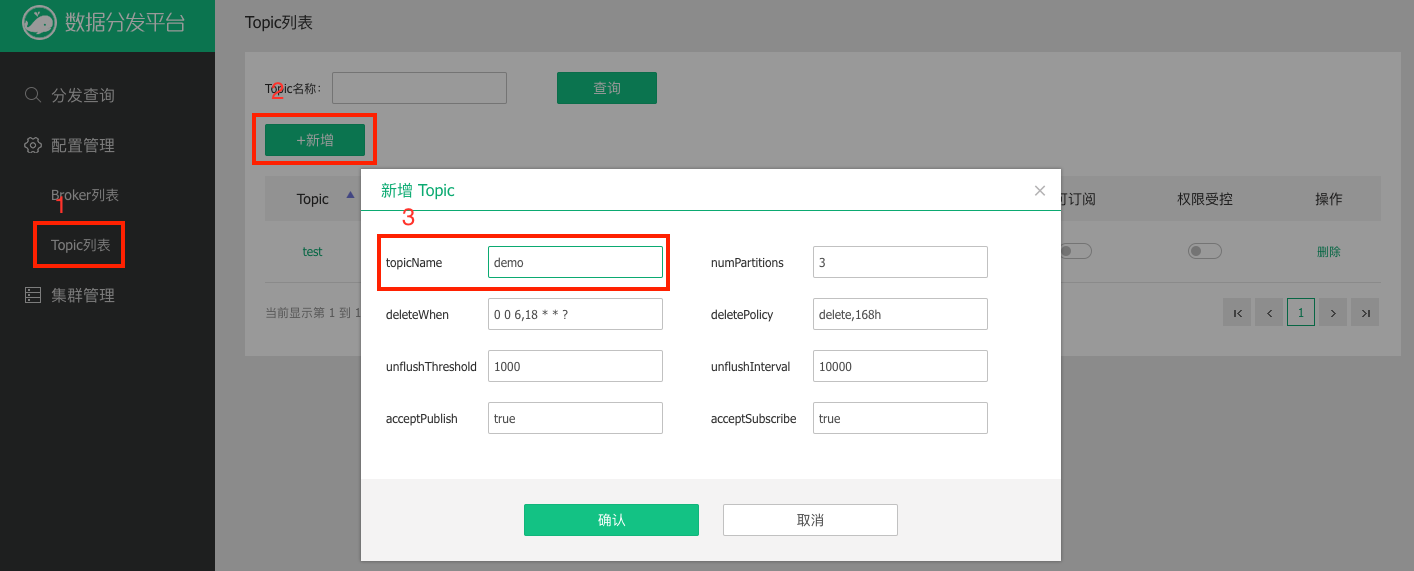The height and width of the screenshot is (571, 1414).
Task: Click the deletePolicy input field
Action: (900, 314)
